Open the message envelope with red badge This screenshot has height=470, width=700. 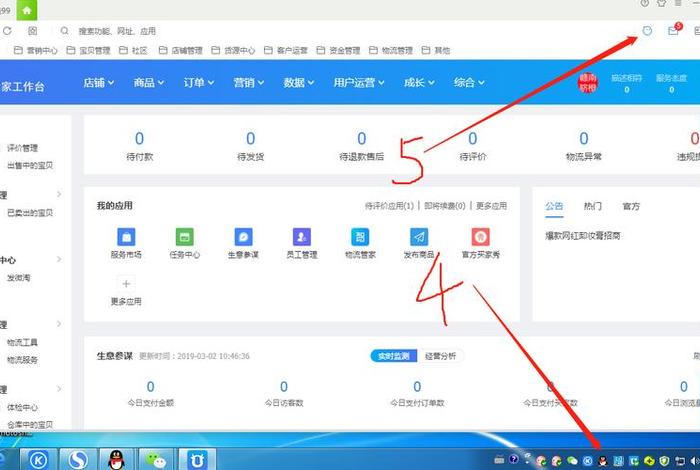(674, 29)
